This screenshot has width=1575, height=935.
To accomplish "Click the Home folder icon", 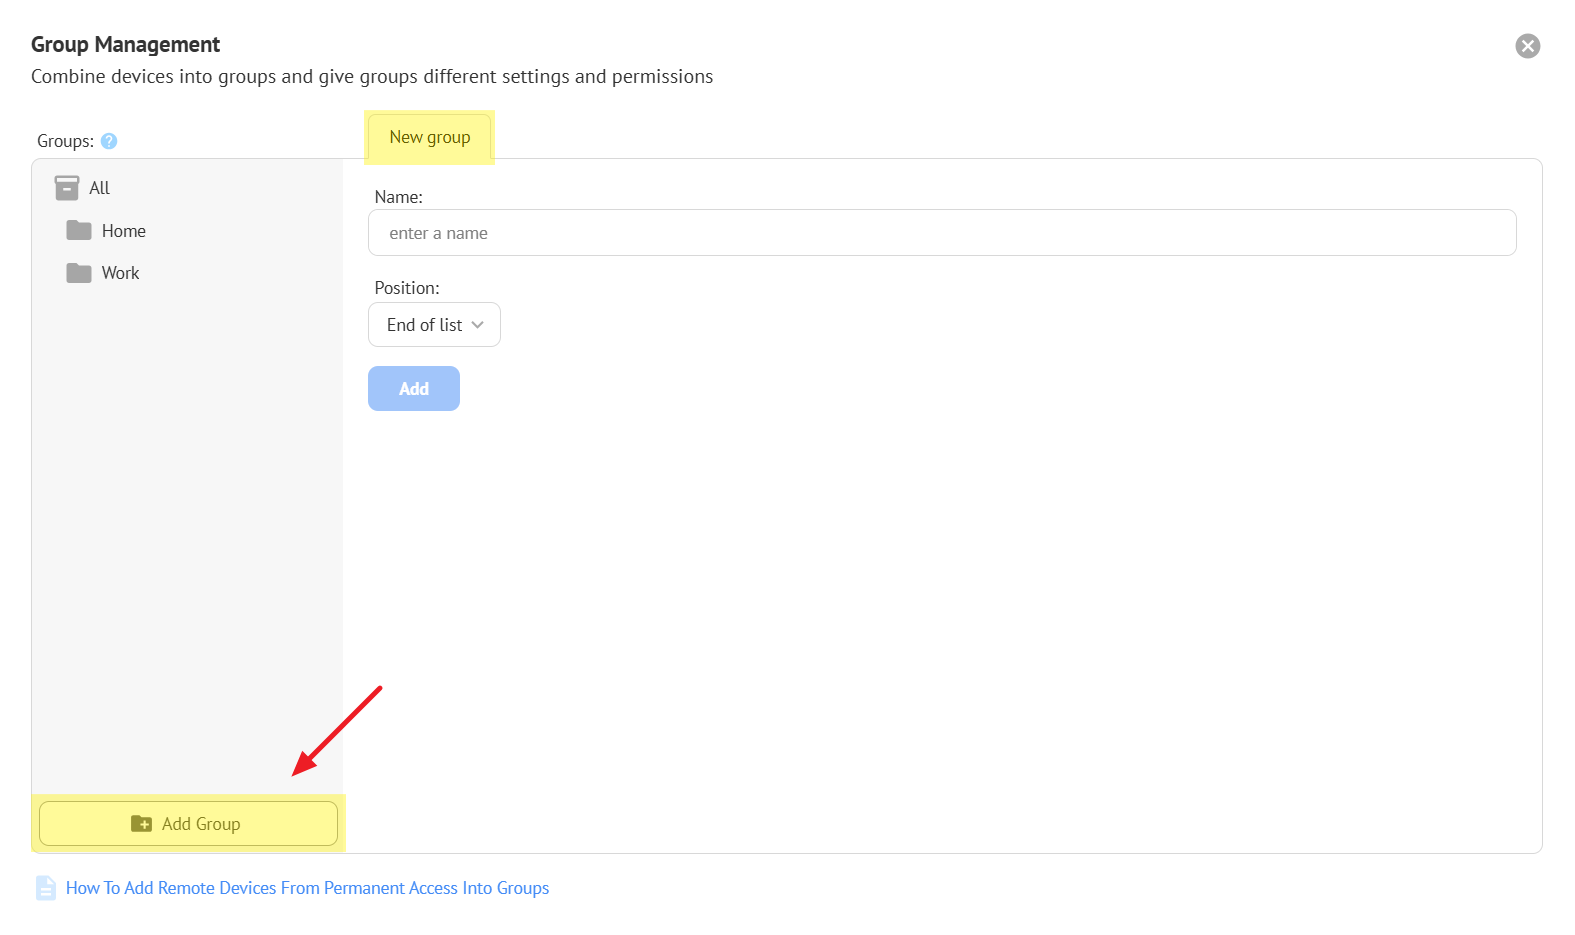I will click(x=79, y=231).
